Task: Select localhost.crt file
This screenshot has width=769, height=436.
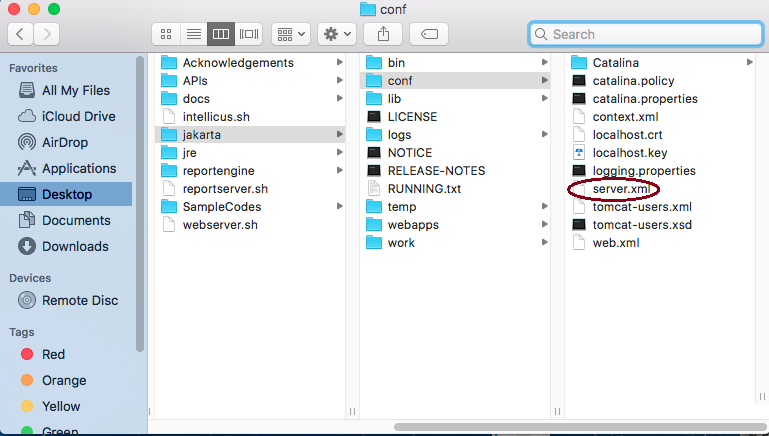Action: click(660, 135)
